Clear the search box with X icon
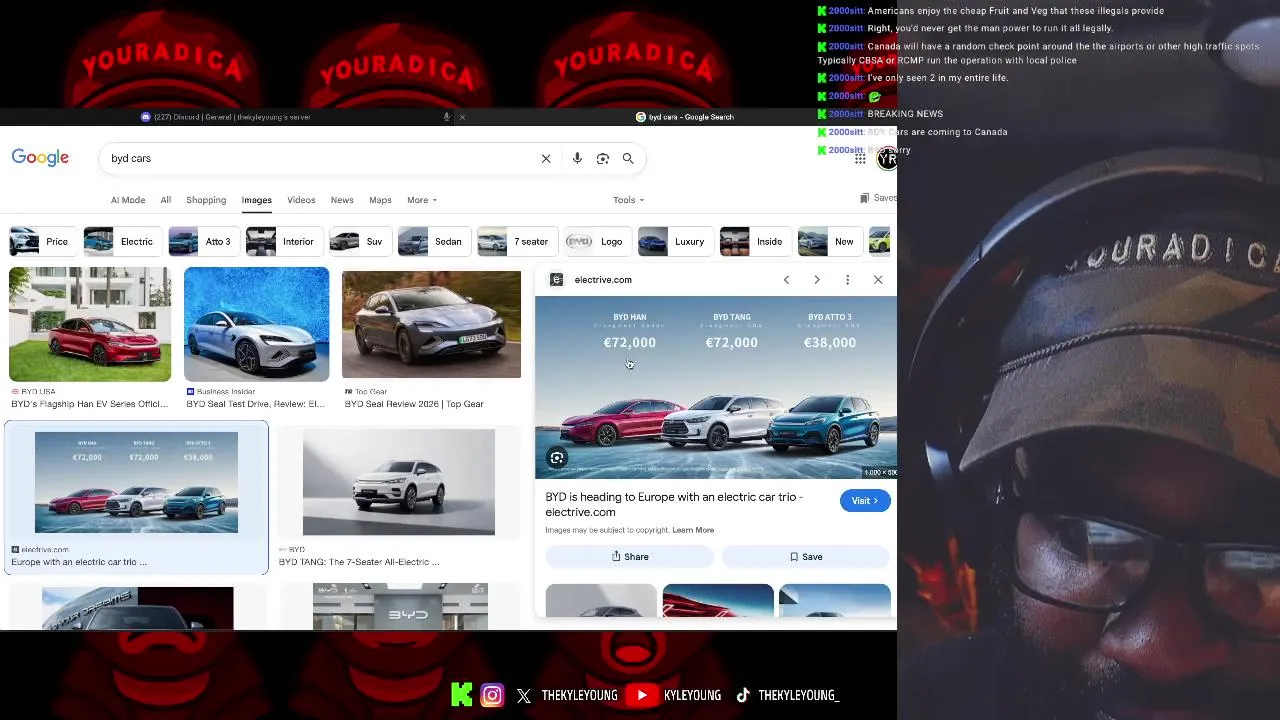Viewport: 1280px width, 720px height. click(546, 158)
